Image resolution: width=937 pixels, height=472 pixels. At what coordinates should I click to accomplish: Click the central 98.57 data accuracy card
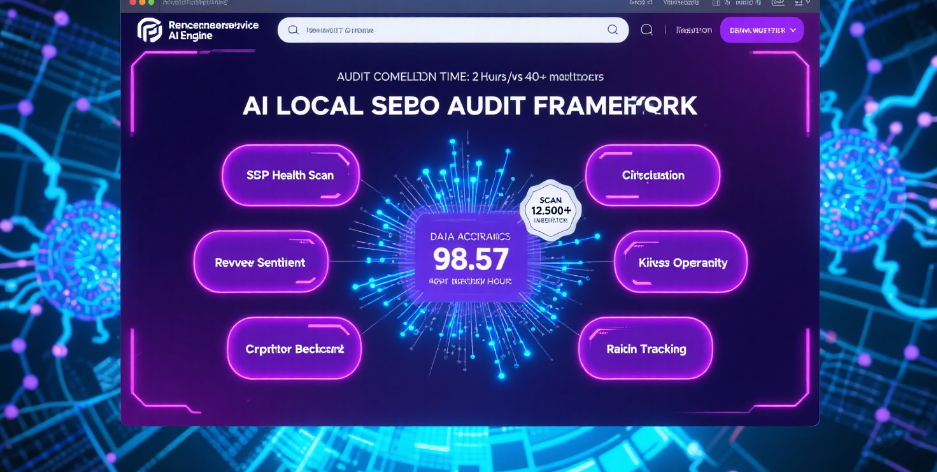[x=471, y=256]
